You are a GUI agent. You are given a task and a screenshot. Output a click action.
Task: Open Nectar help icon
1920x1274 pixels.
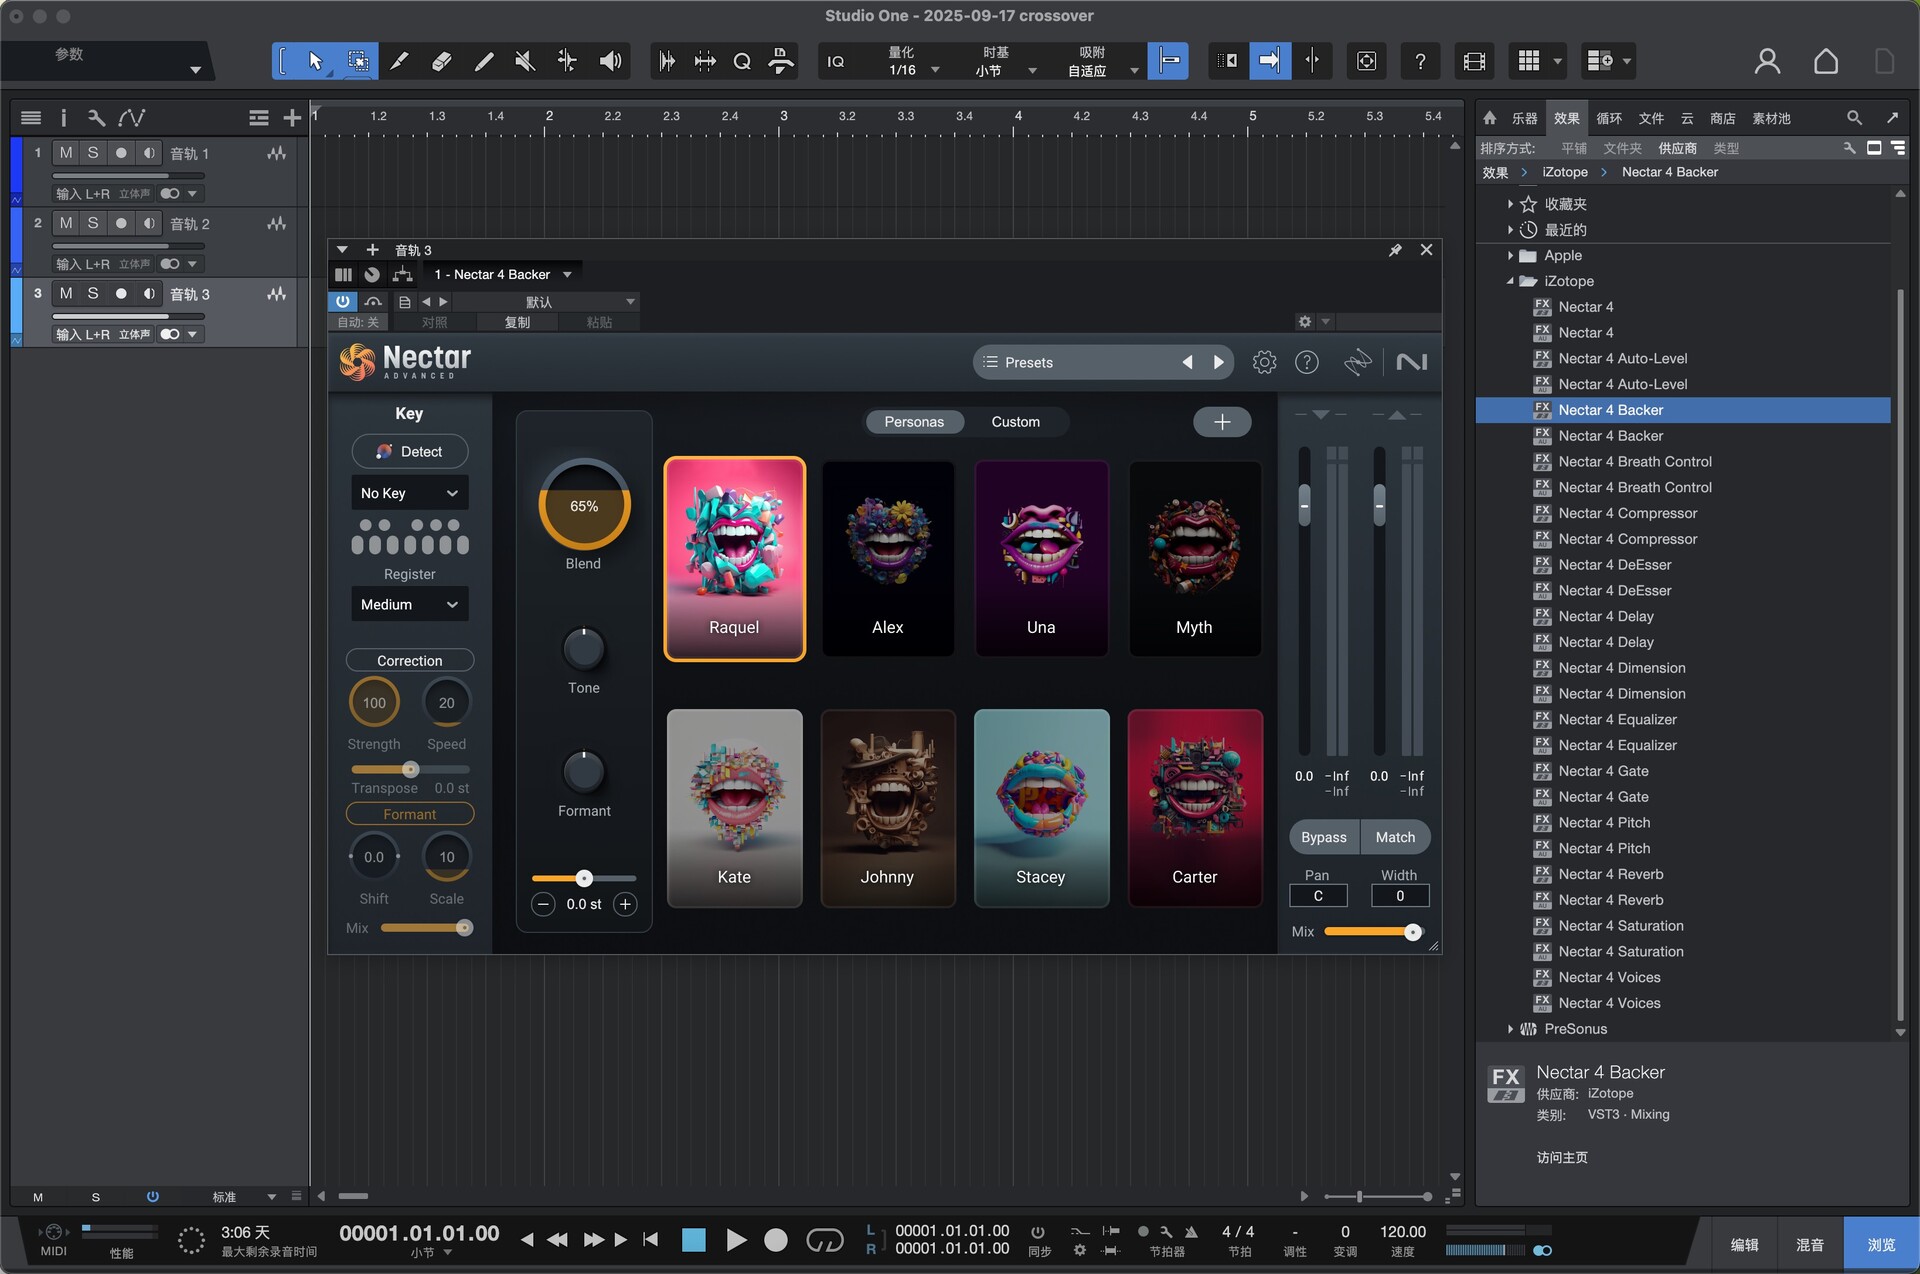(x=1307, y=362)
